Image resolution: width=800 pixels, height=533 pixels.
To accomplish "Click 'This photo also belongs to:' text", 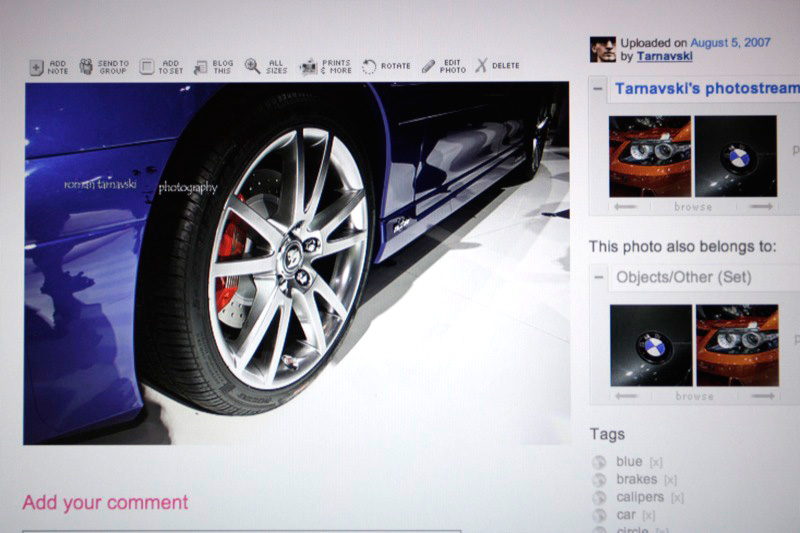I will coord(682,247).
